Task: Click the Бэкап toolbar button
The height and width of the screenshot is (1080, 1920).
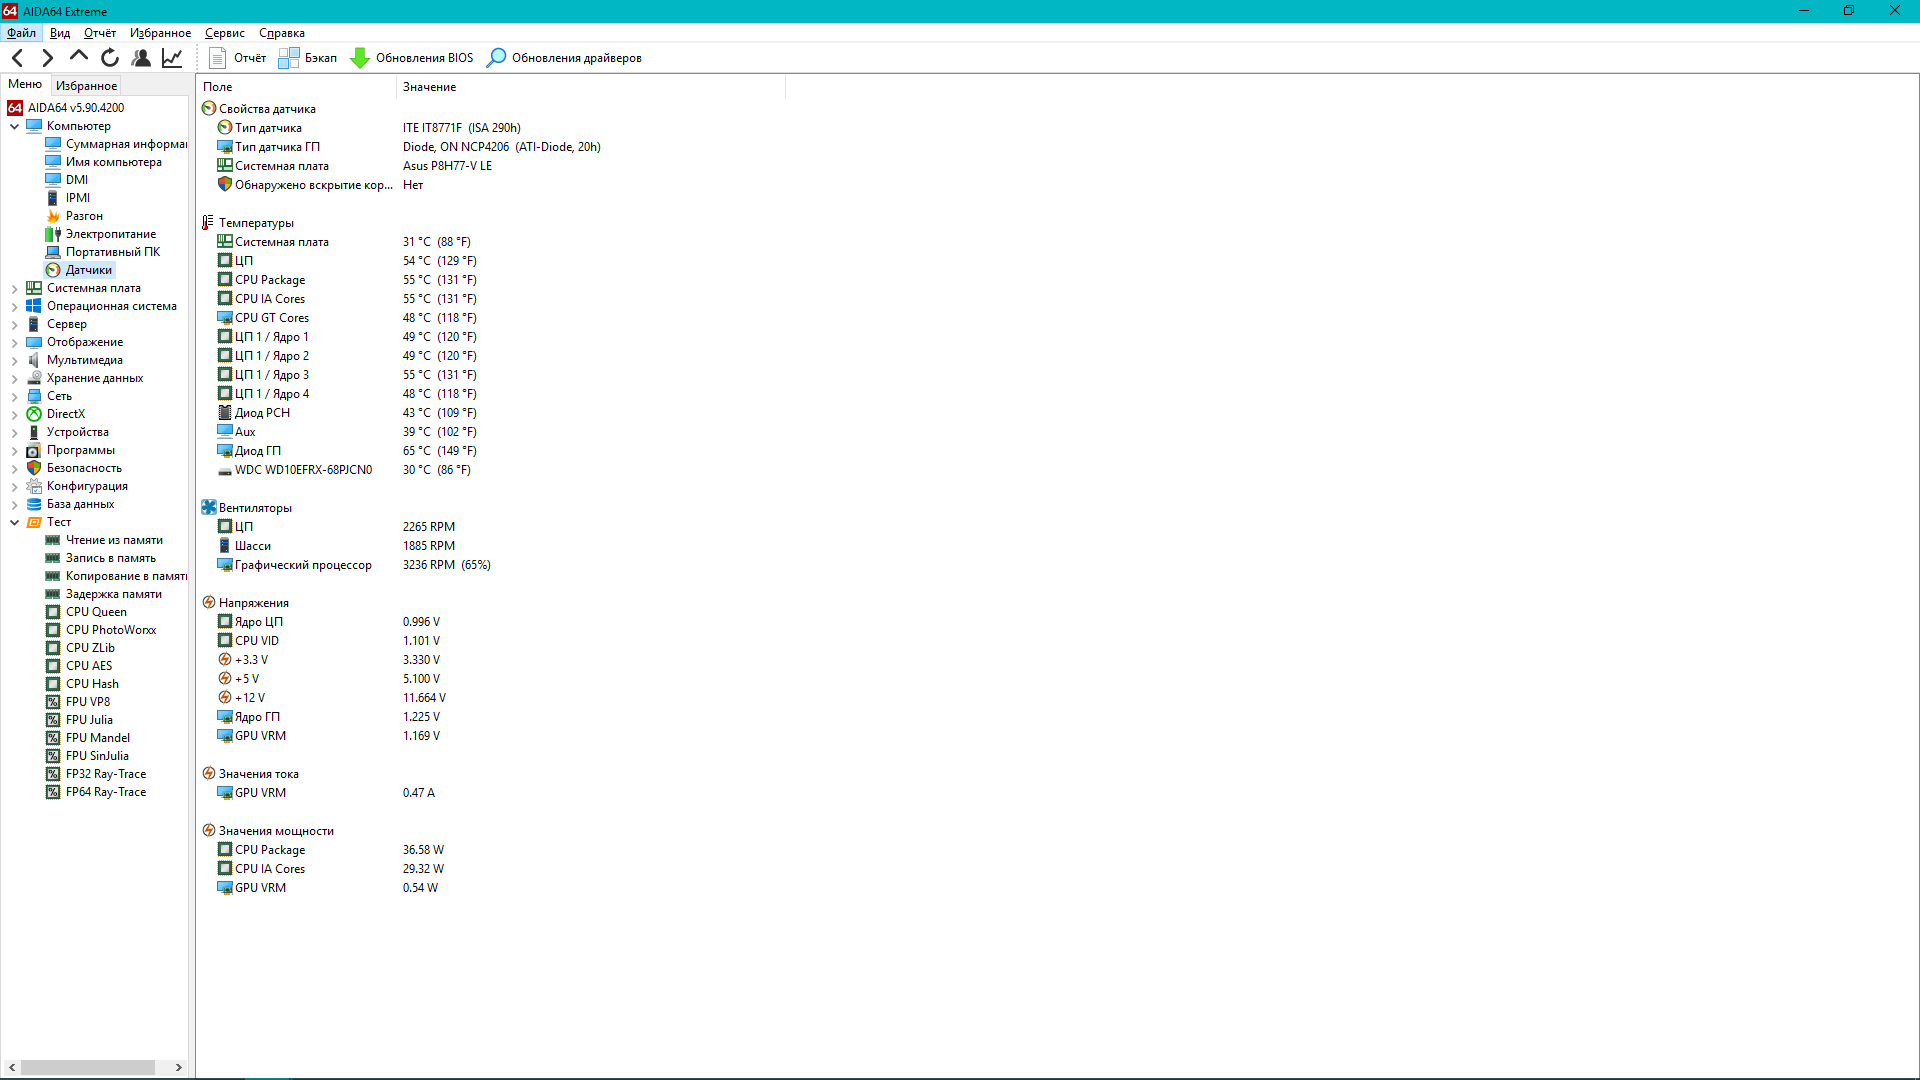Action: tap(308, 58)
